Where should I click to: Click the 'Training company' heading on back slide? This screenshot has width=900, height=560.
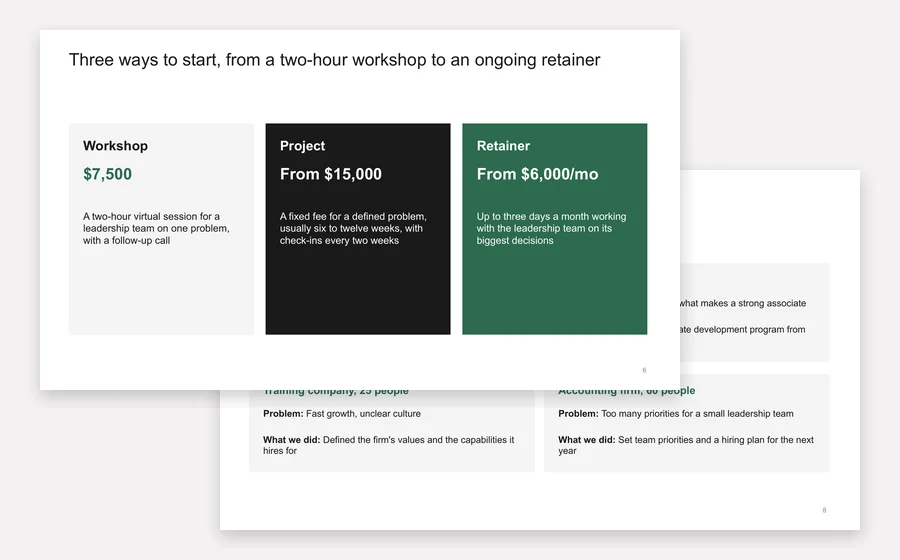point(336,391)
